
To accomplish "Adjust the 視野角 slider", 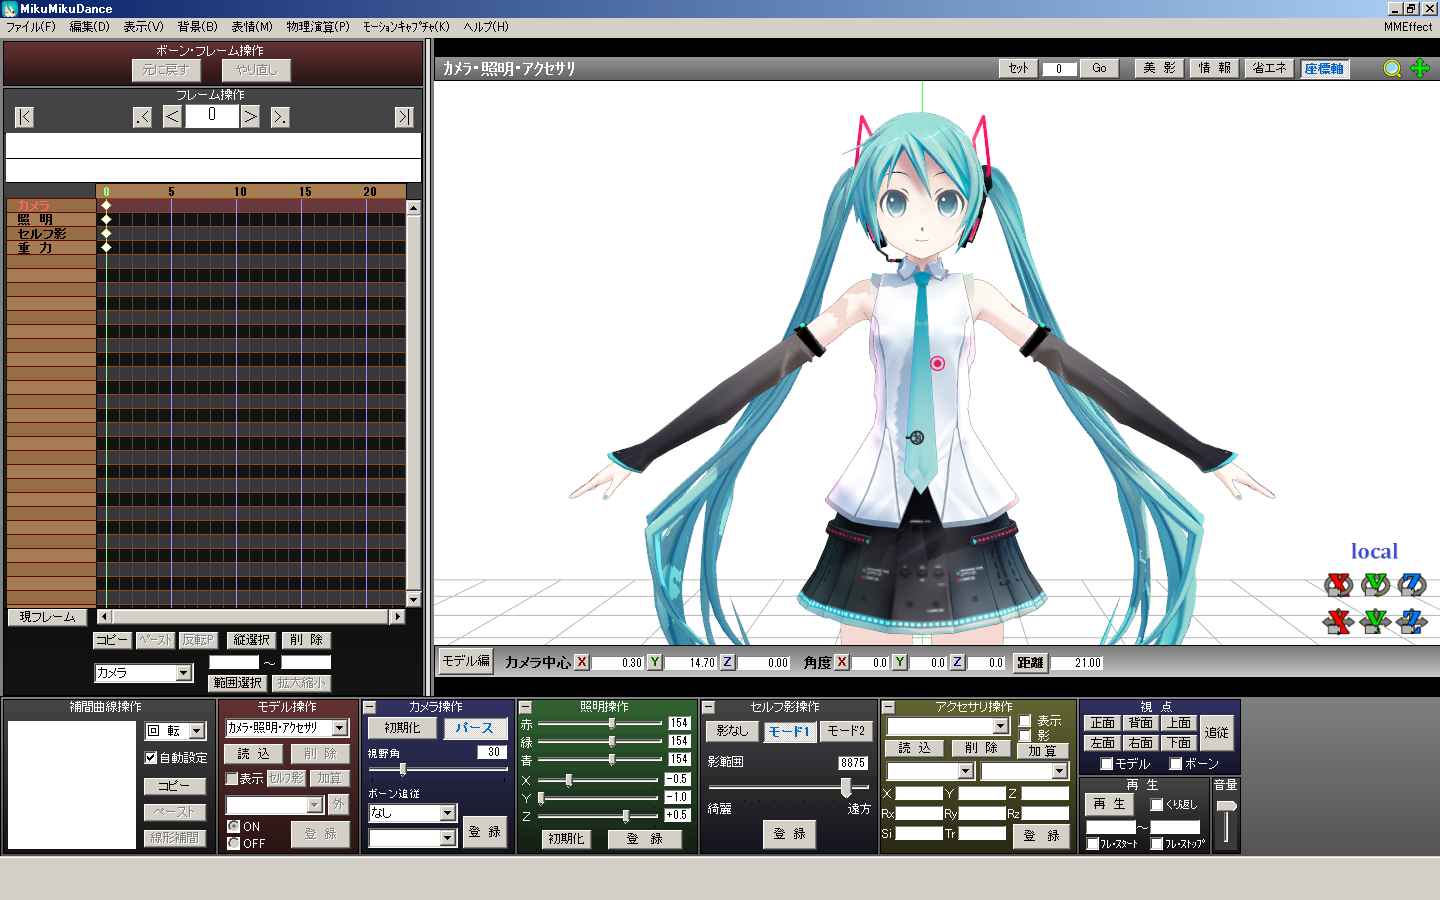I will click(x=403, y=769).
